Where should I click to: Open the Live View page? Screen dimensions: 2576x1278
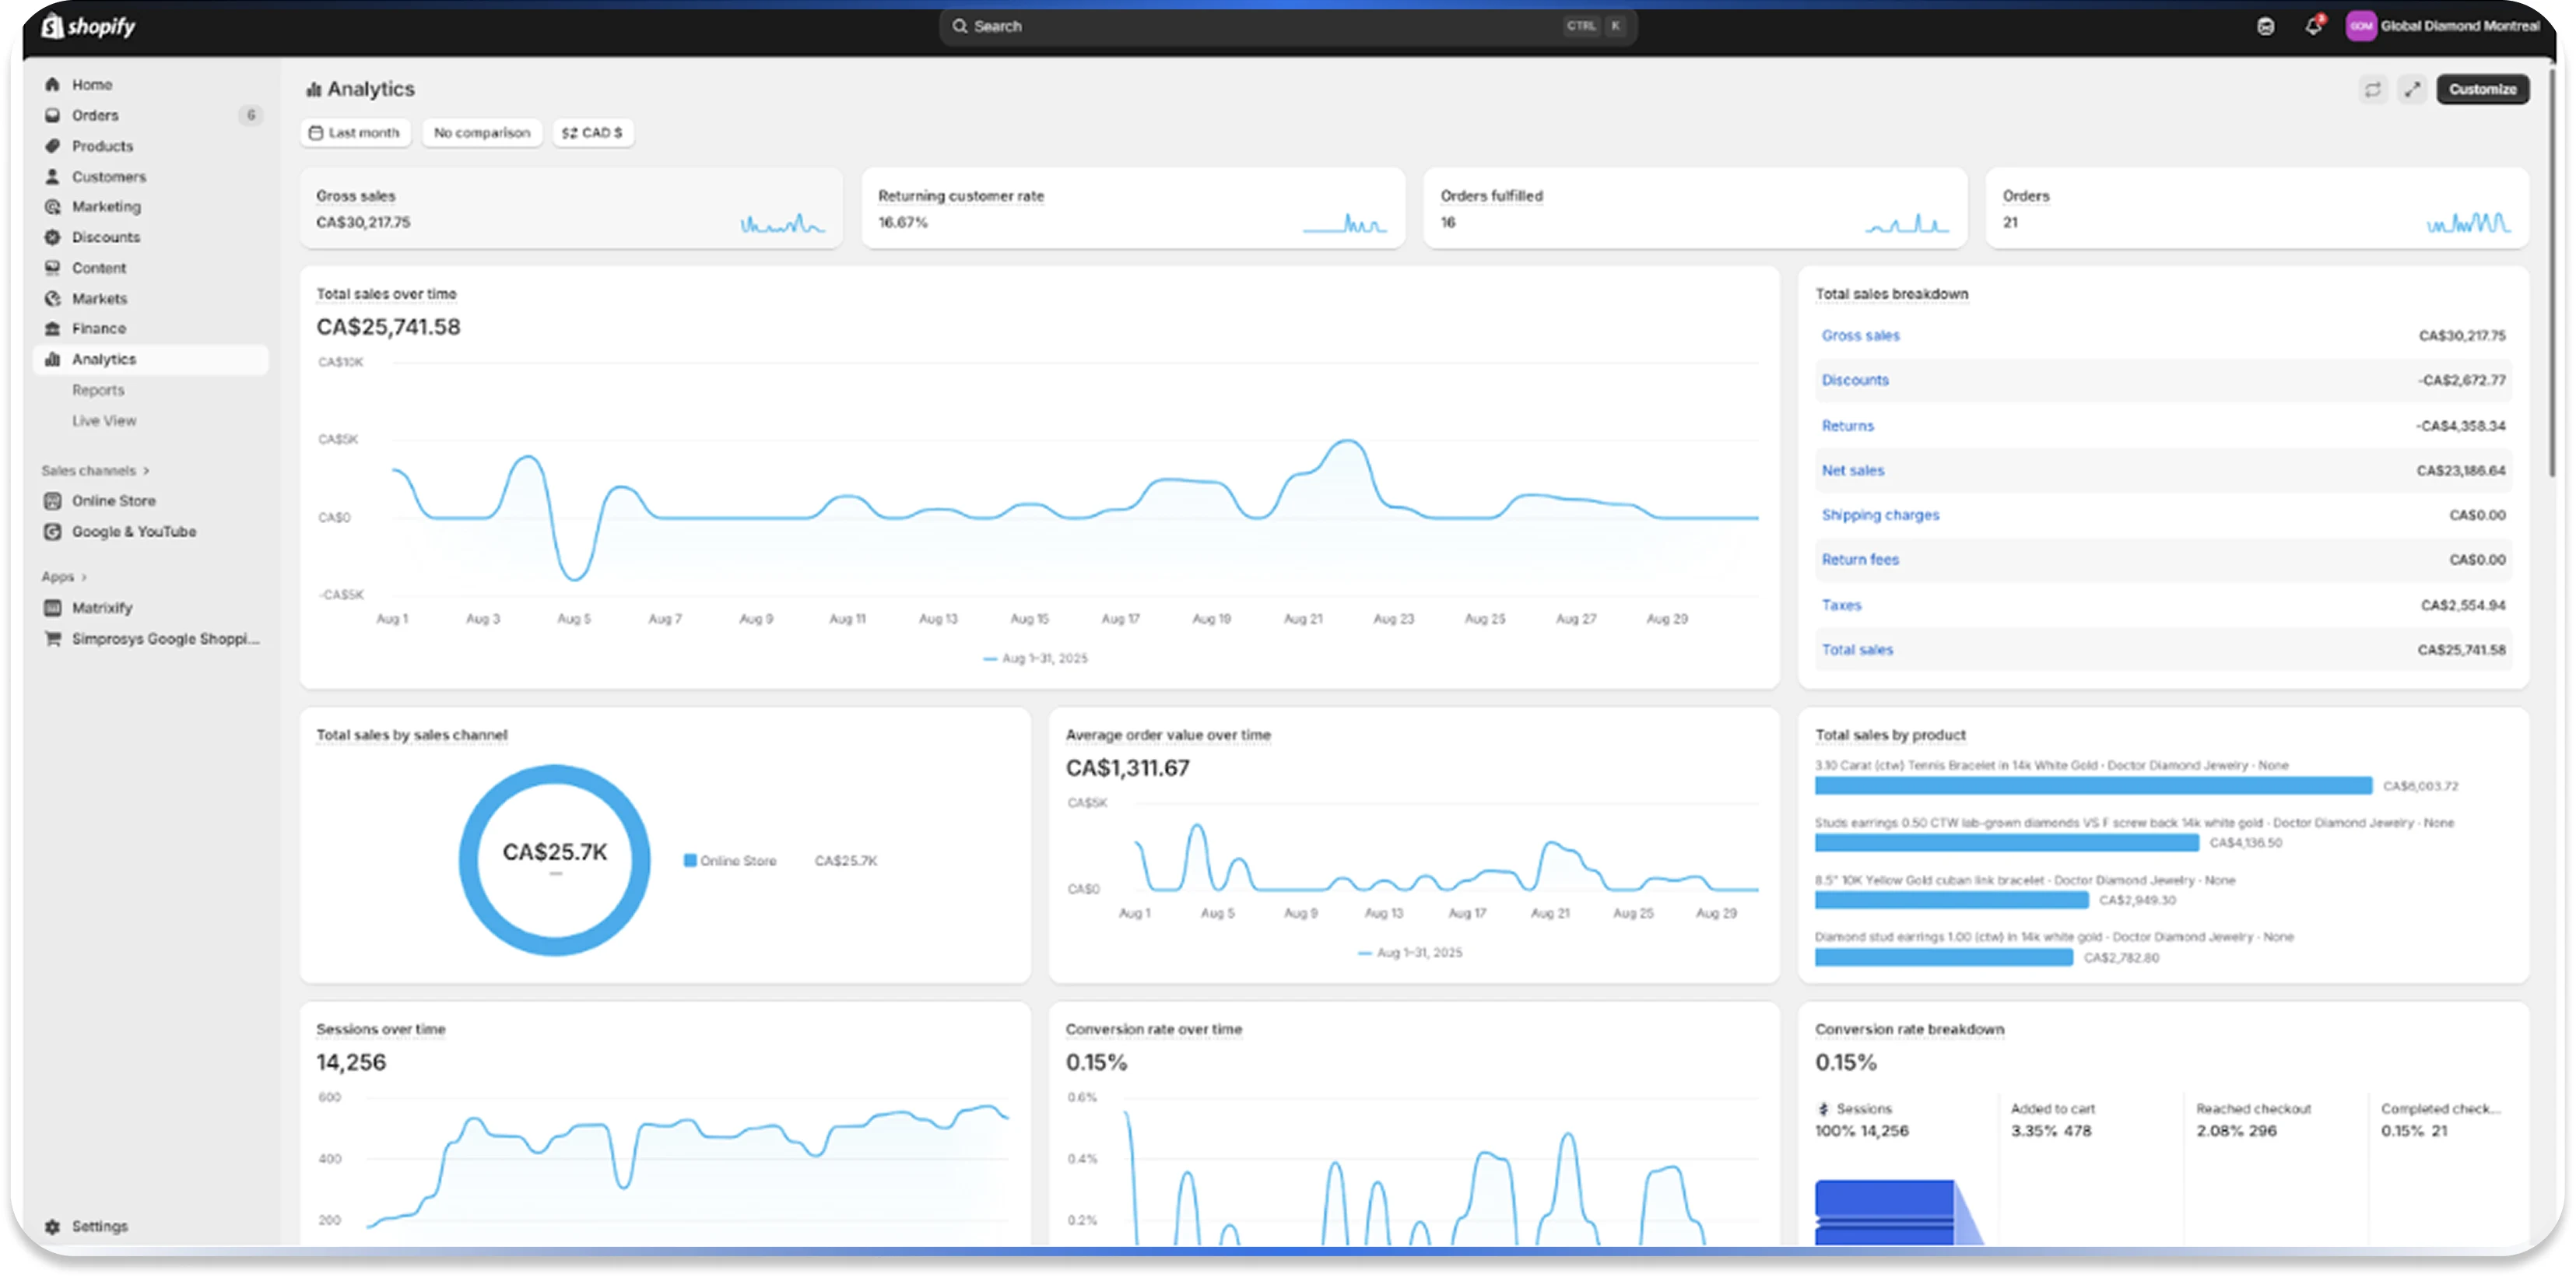(x=103, y=420)
